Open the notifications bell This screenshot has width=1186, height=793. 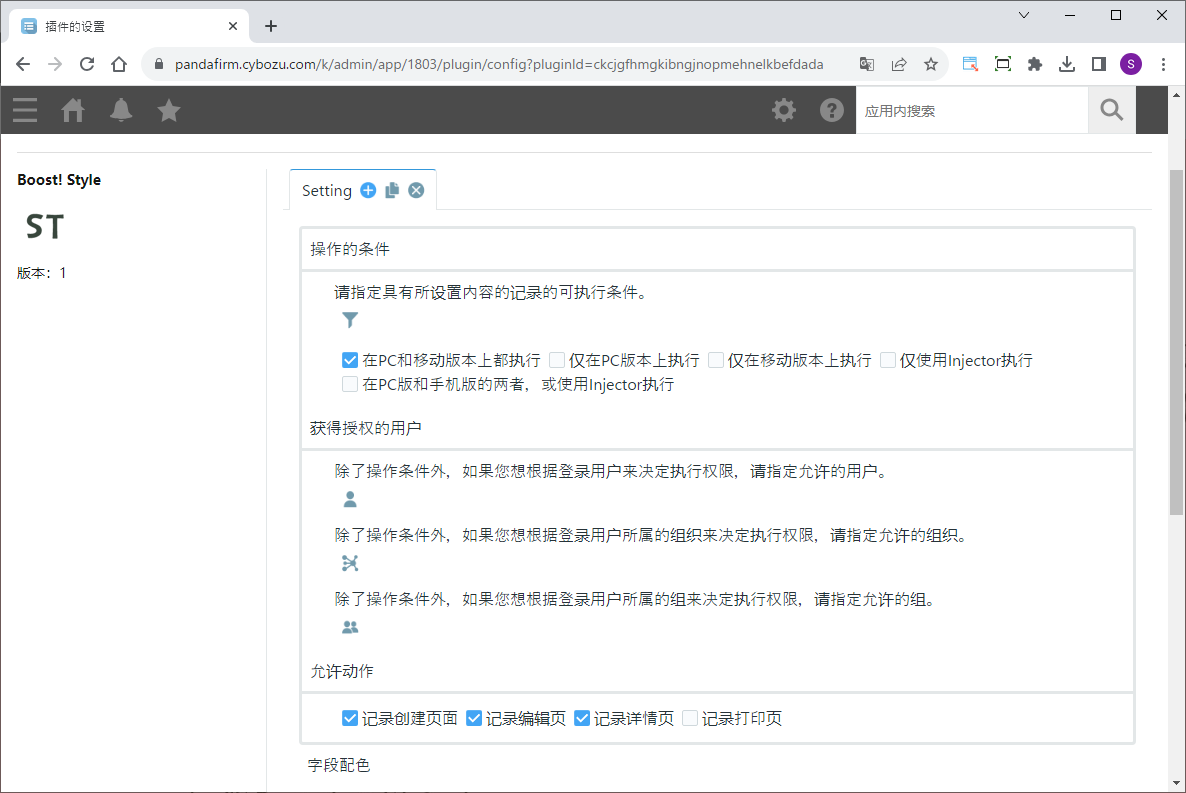pyautogui.click(x=121, y=110)
